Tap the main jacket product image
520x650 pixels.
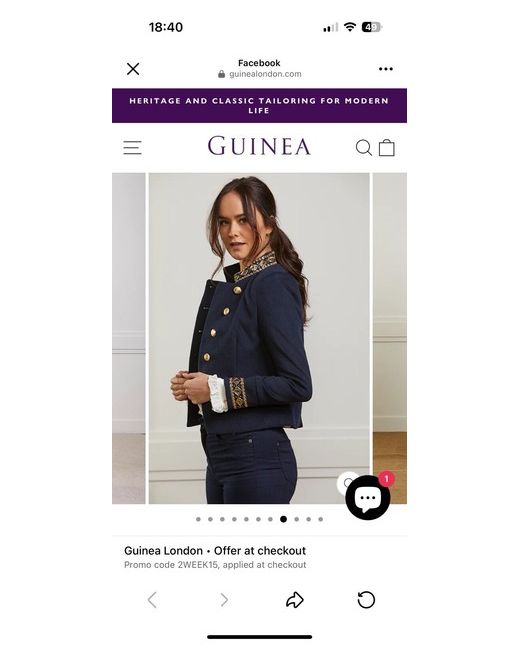[x=259, y=338]
